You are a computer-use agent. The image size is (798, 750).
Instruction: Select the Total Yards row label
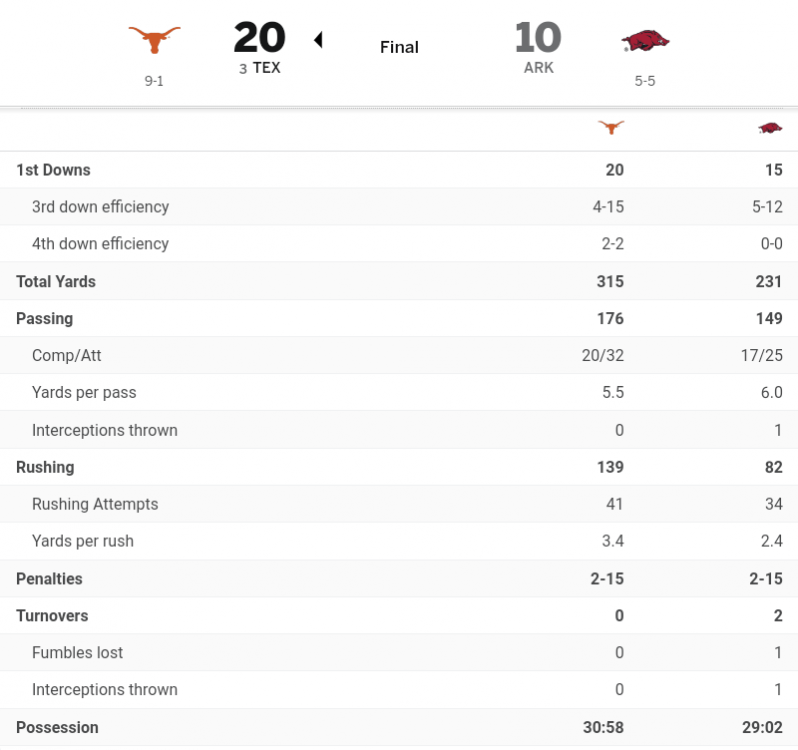coord(56,282)
